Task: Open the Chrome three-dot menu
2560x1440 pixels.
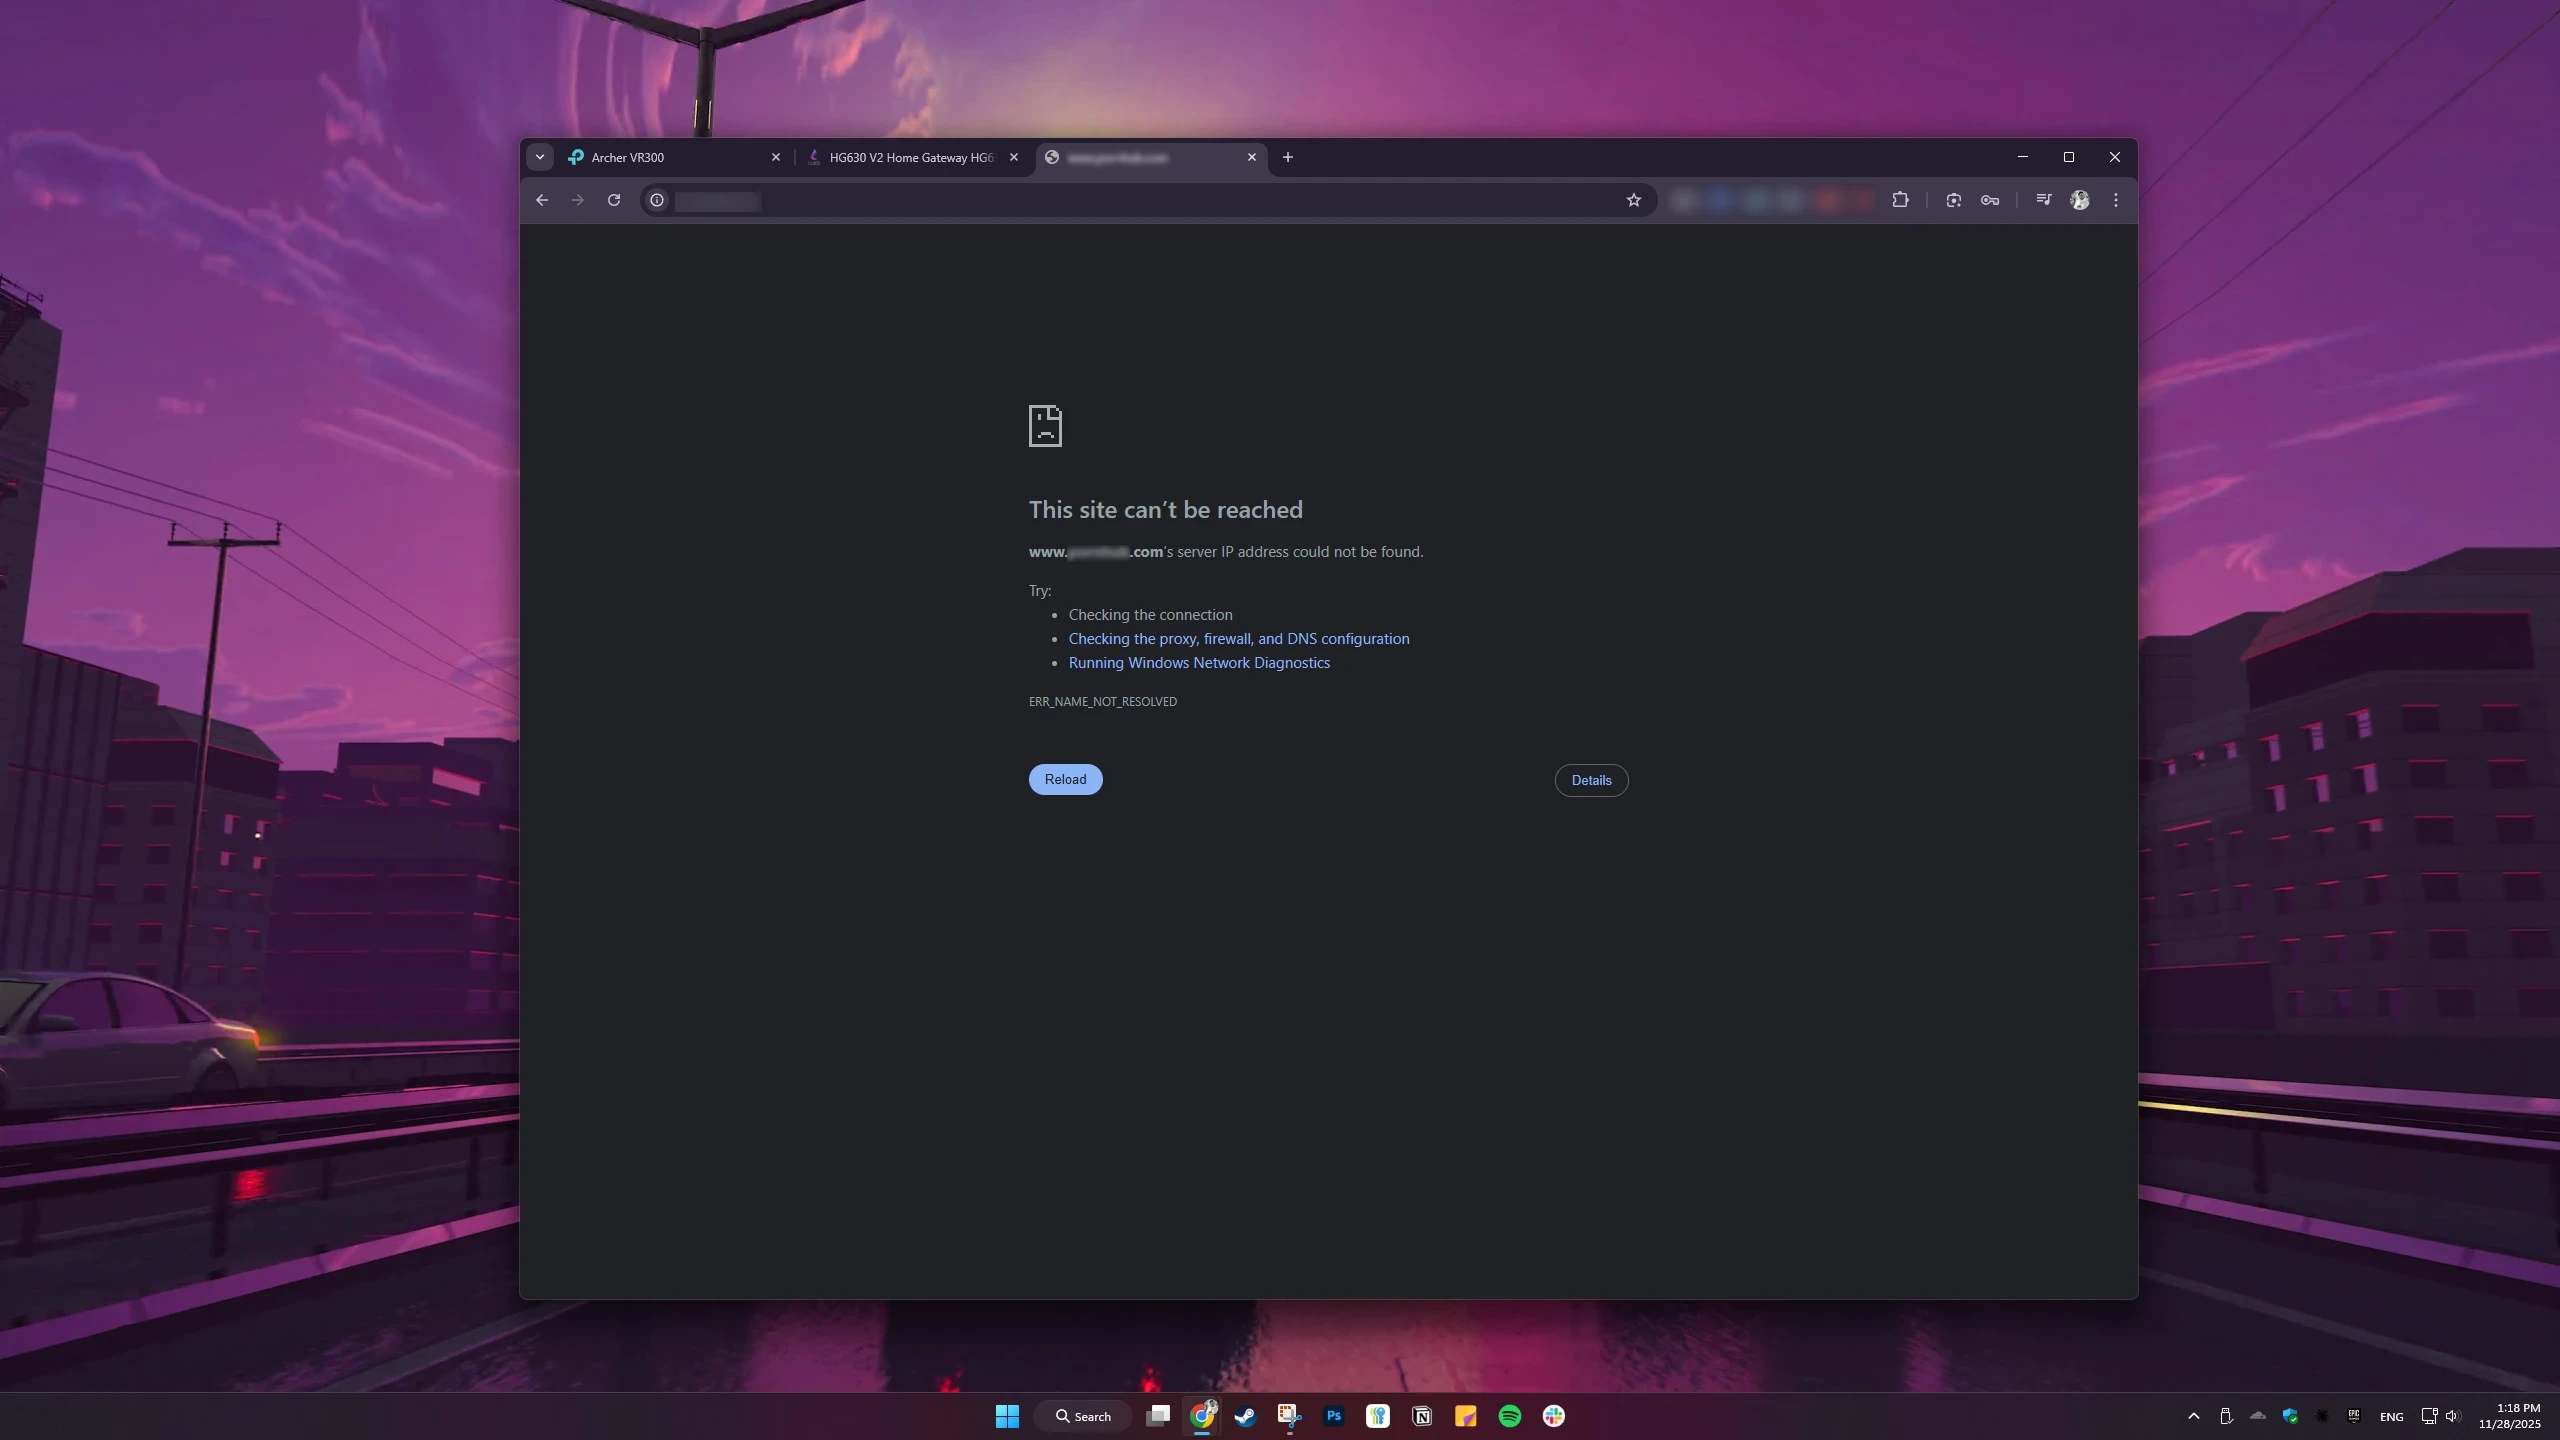Action: pos(2116,200)
